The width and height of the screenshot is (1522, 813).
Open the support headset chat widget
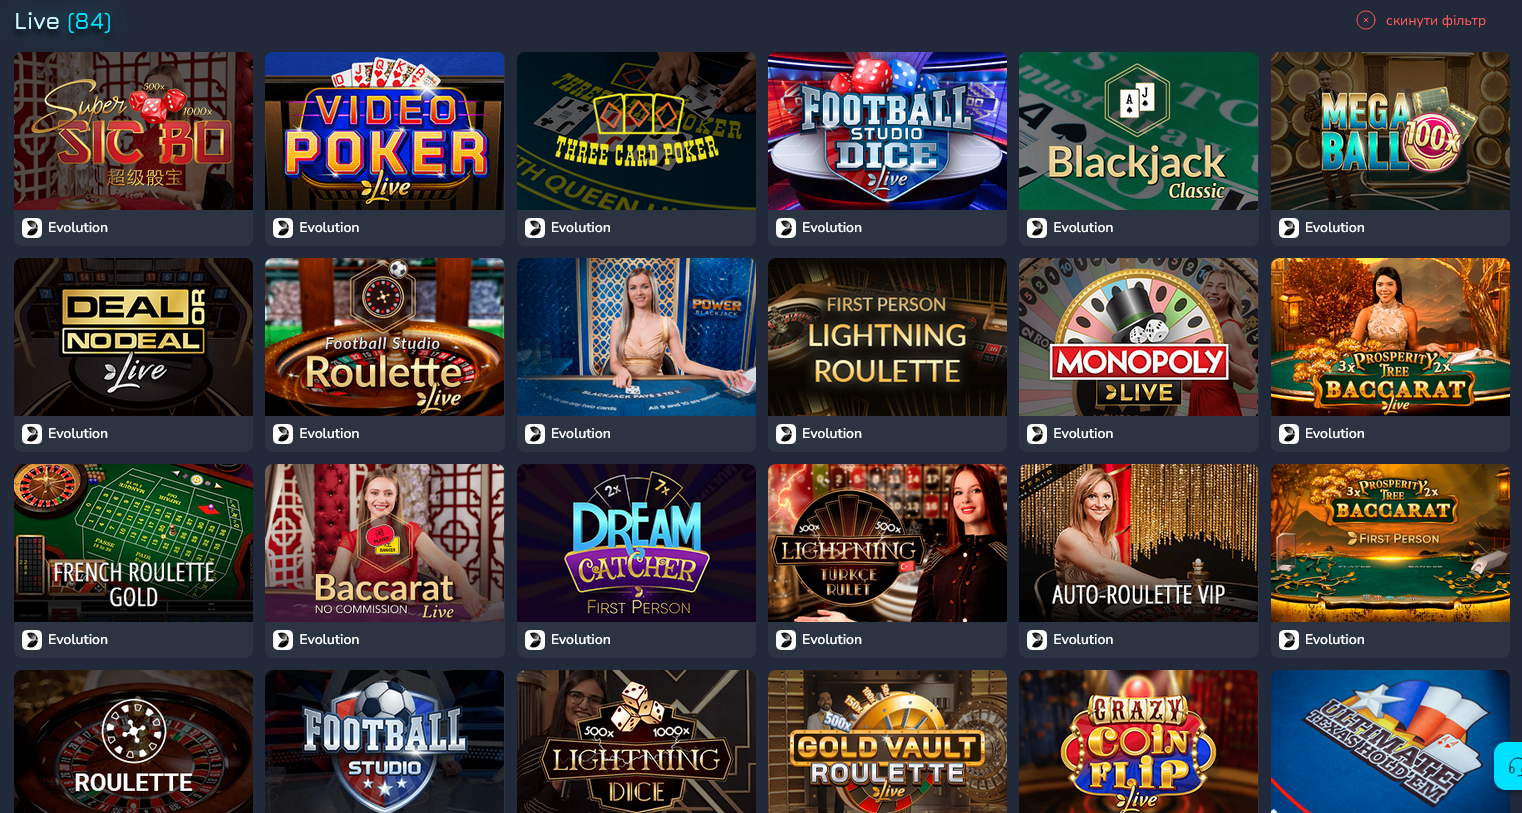1509,766
